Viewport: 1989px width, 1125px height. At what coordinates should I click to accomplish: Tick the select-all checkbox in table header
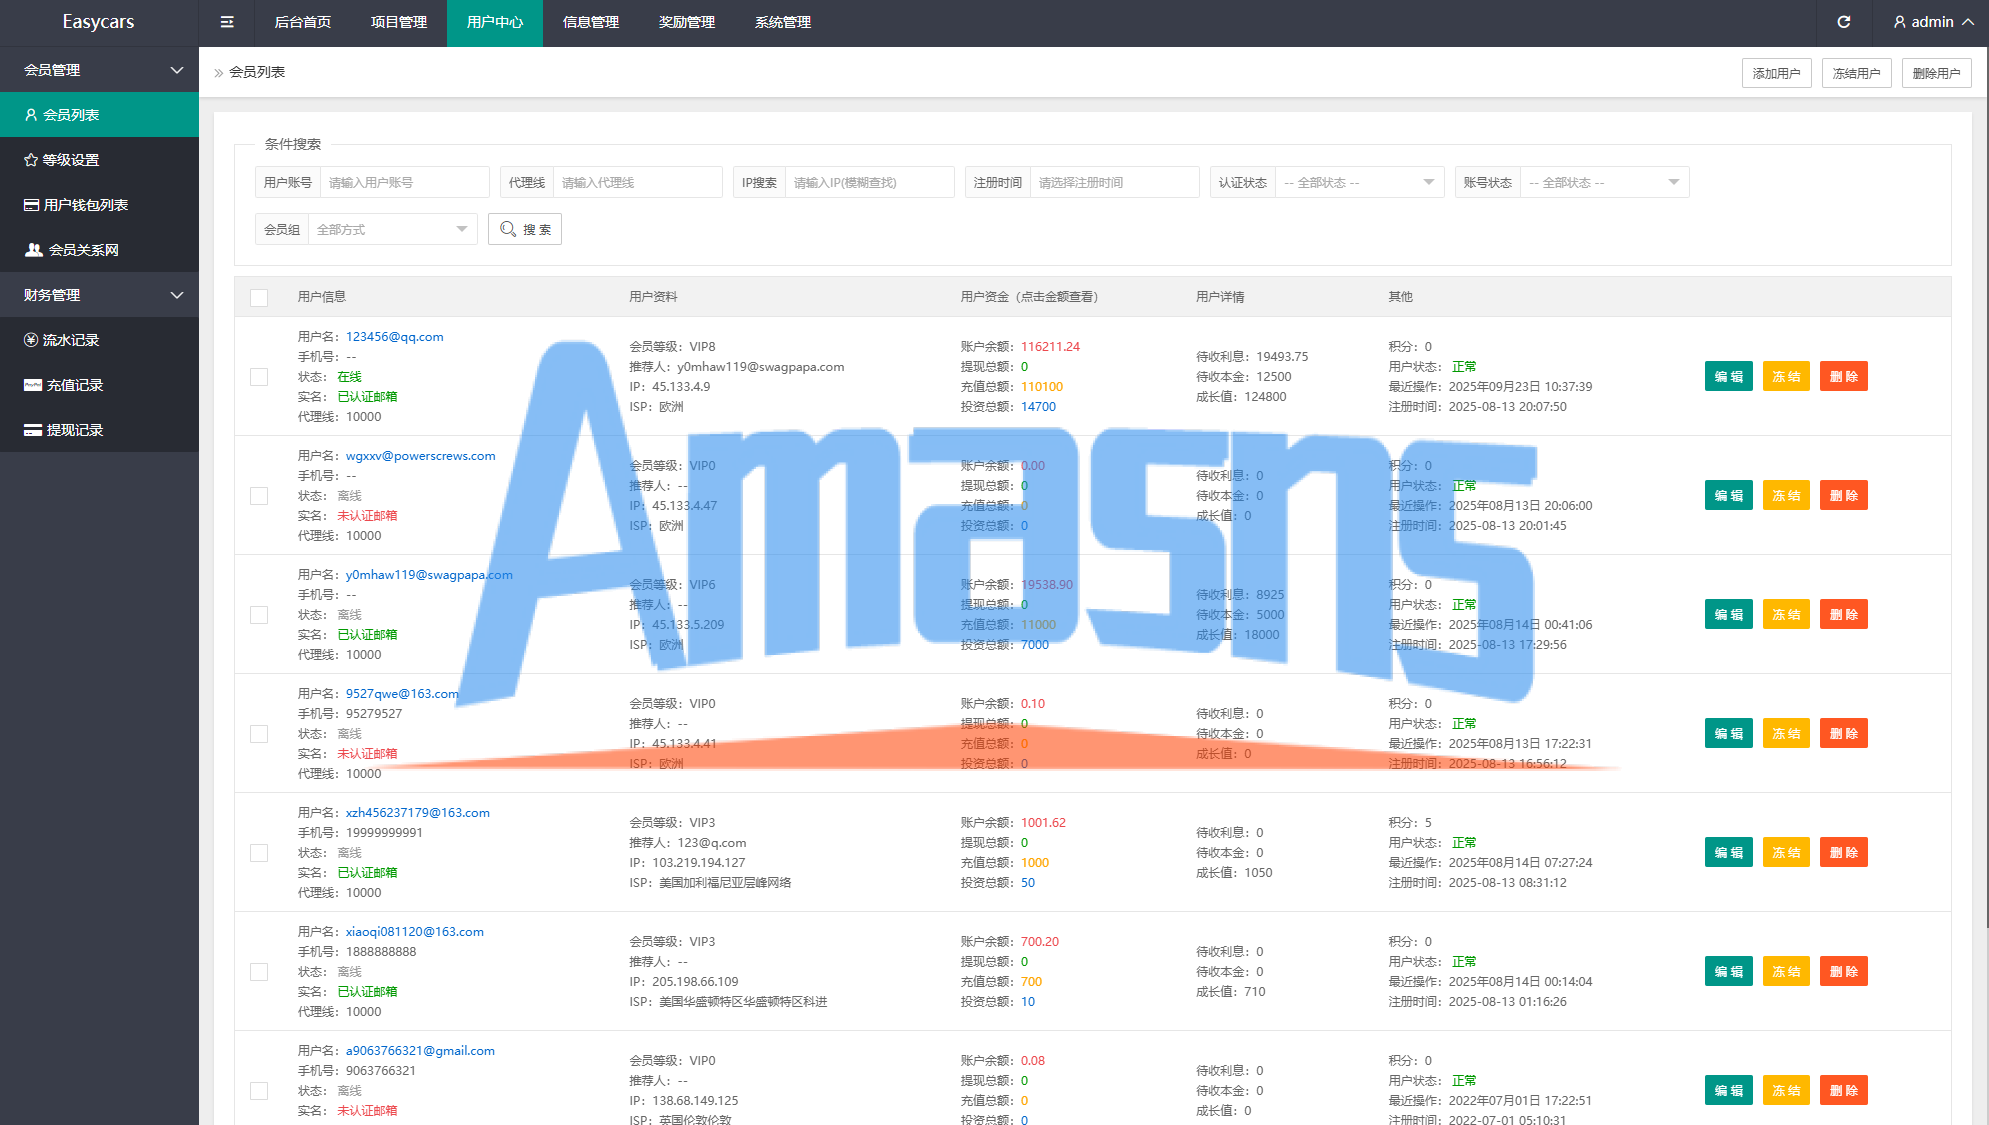tap(259, 297)
